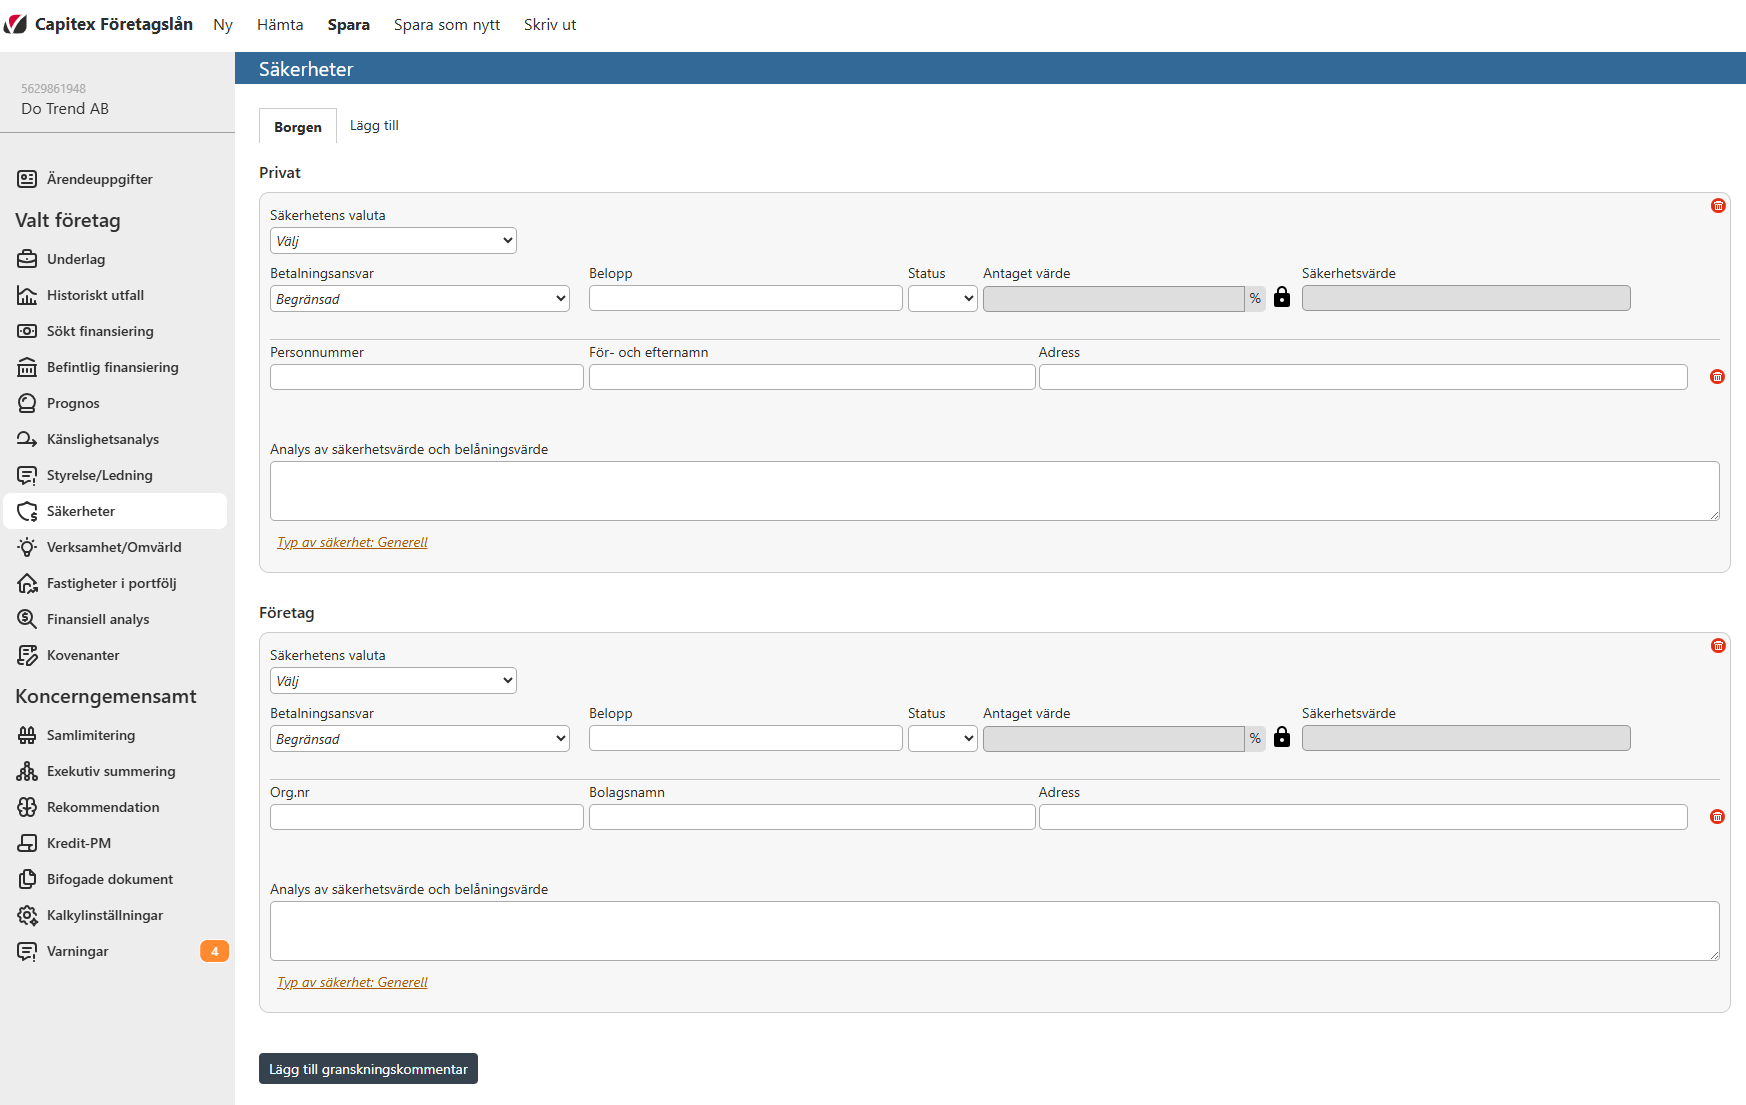1746x1105 pixels.
Task: Click the Historiskt utfall chart icon
Action: pos(27,295)
